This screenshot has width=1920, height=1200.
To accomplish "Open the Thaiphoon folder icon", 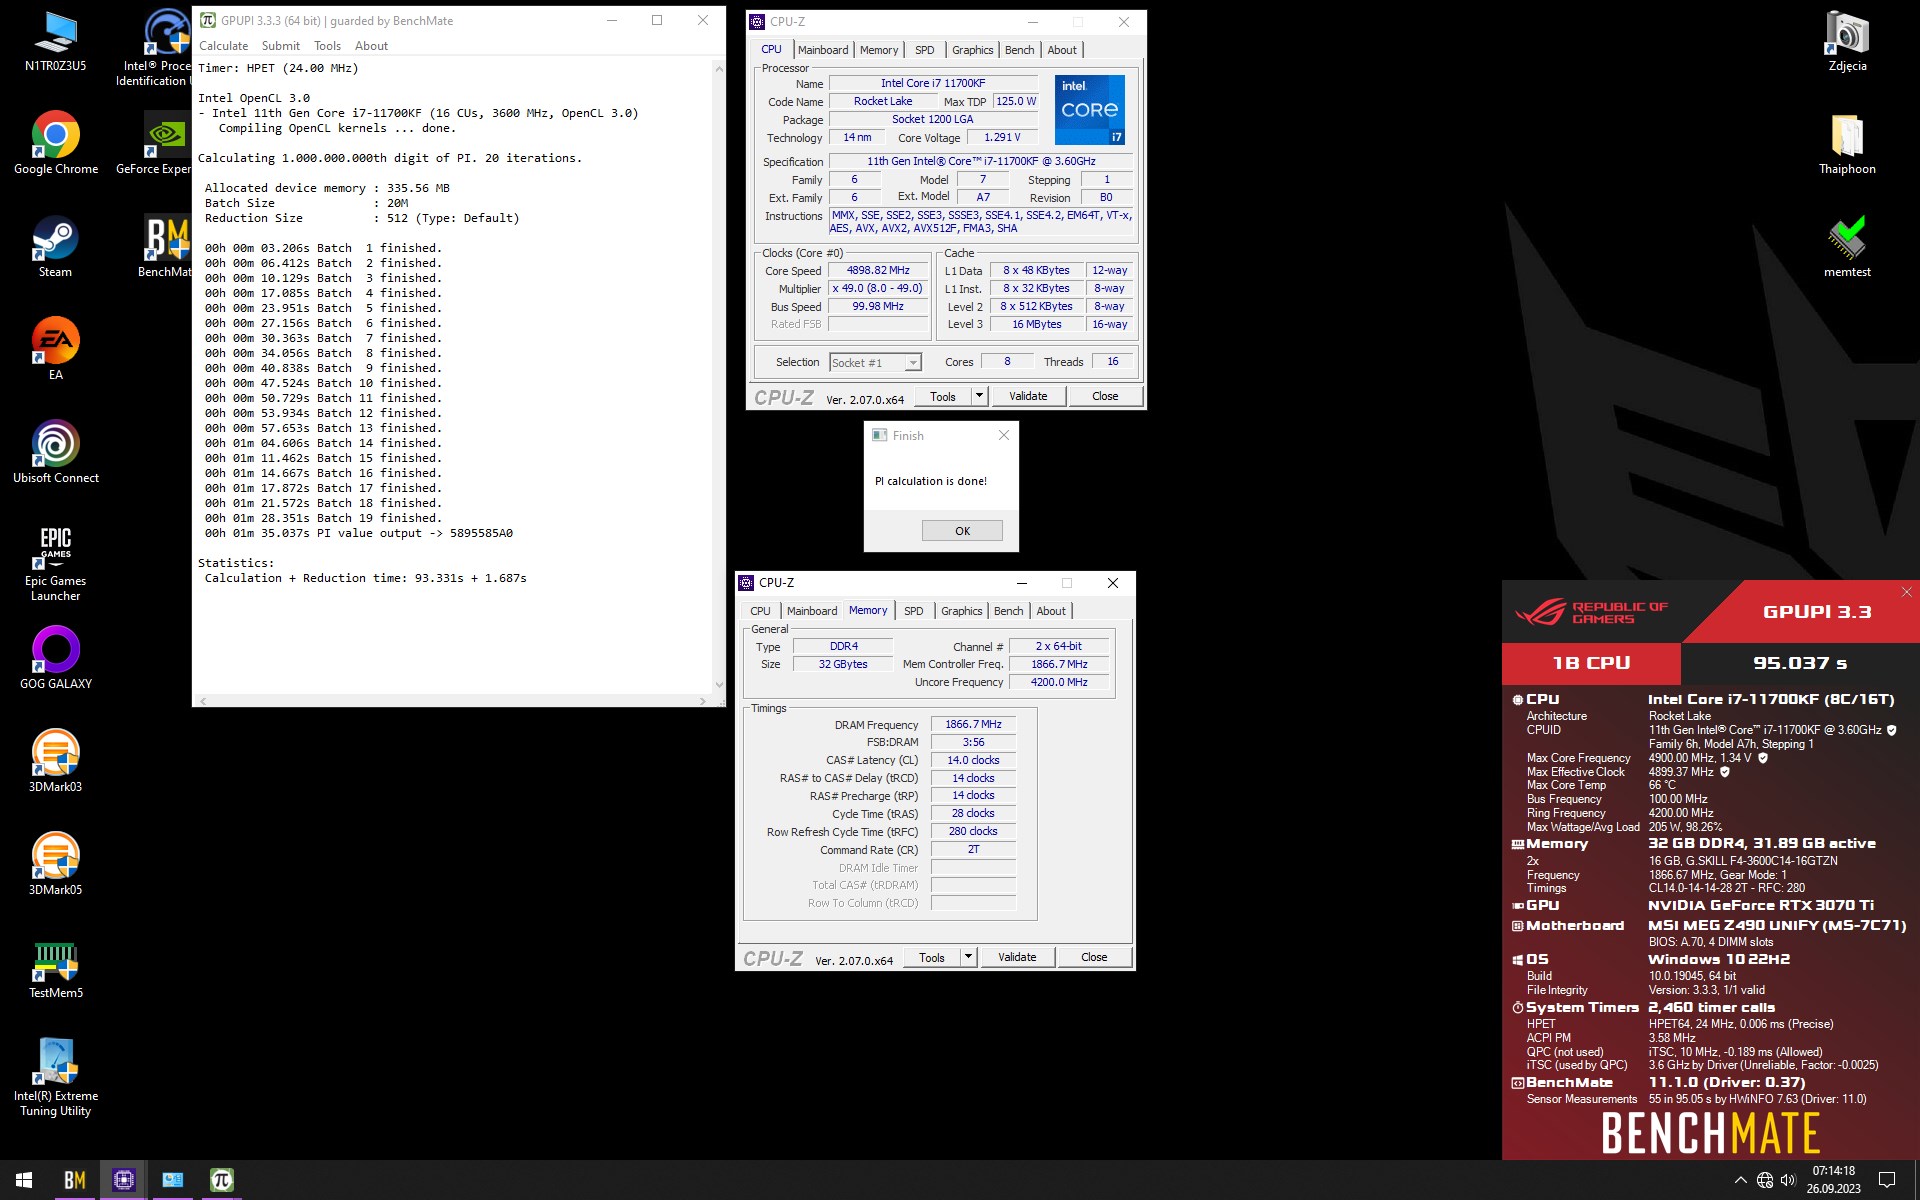I will point(1847,143).
